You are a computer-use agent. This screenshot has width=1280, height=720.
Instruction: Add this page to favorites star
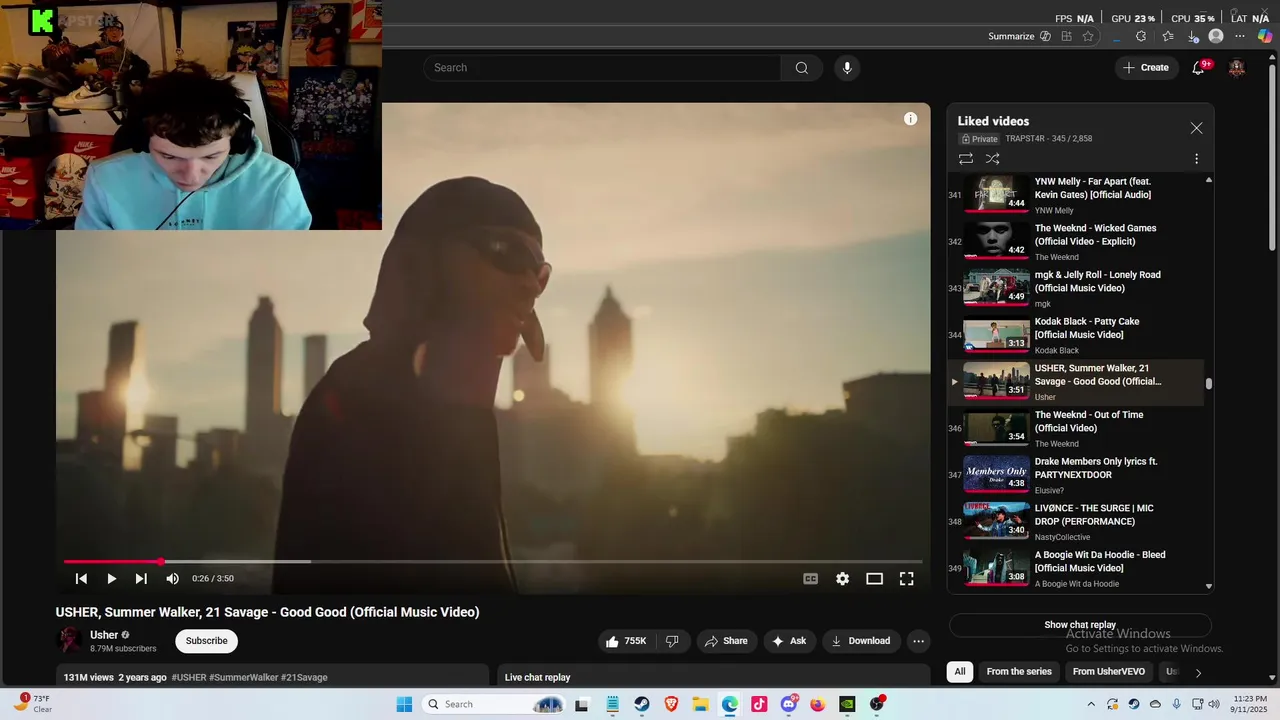(x=1088, y=36)
